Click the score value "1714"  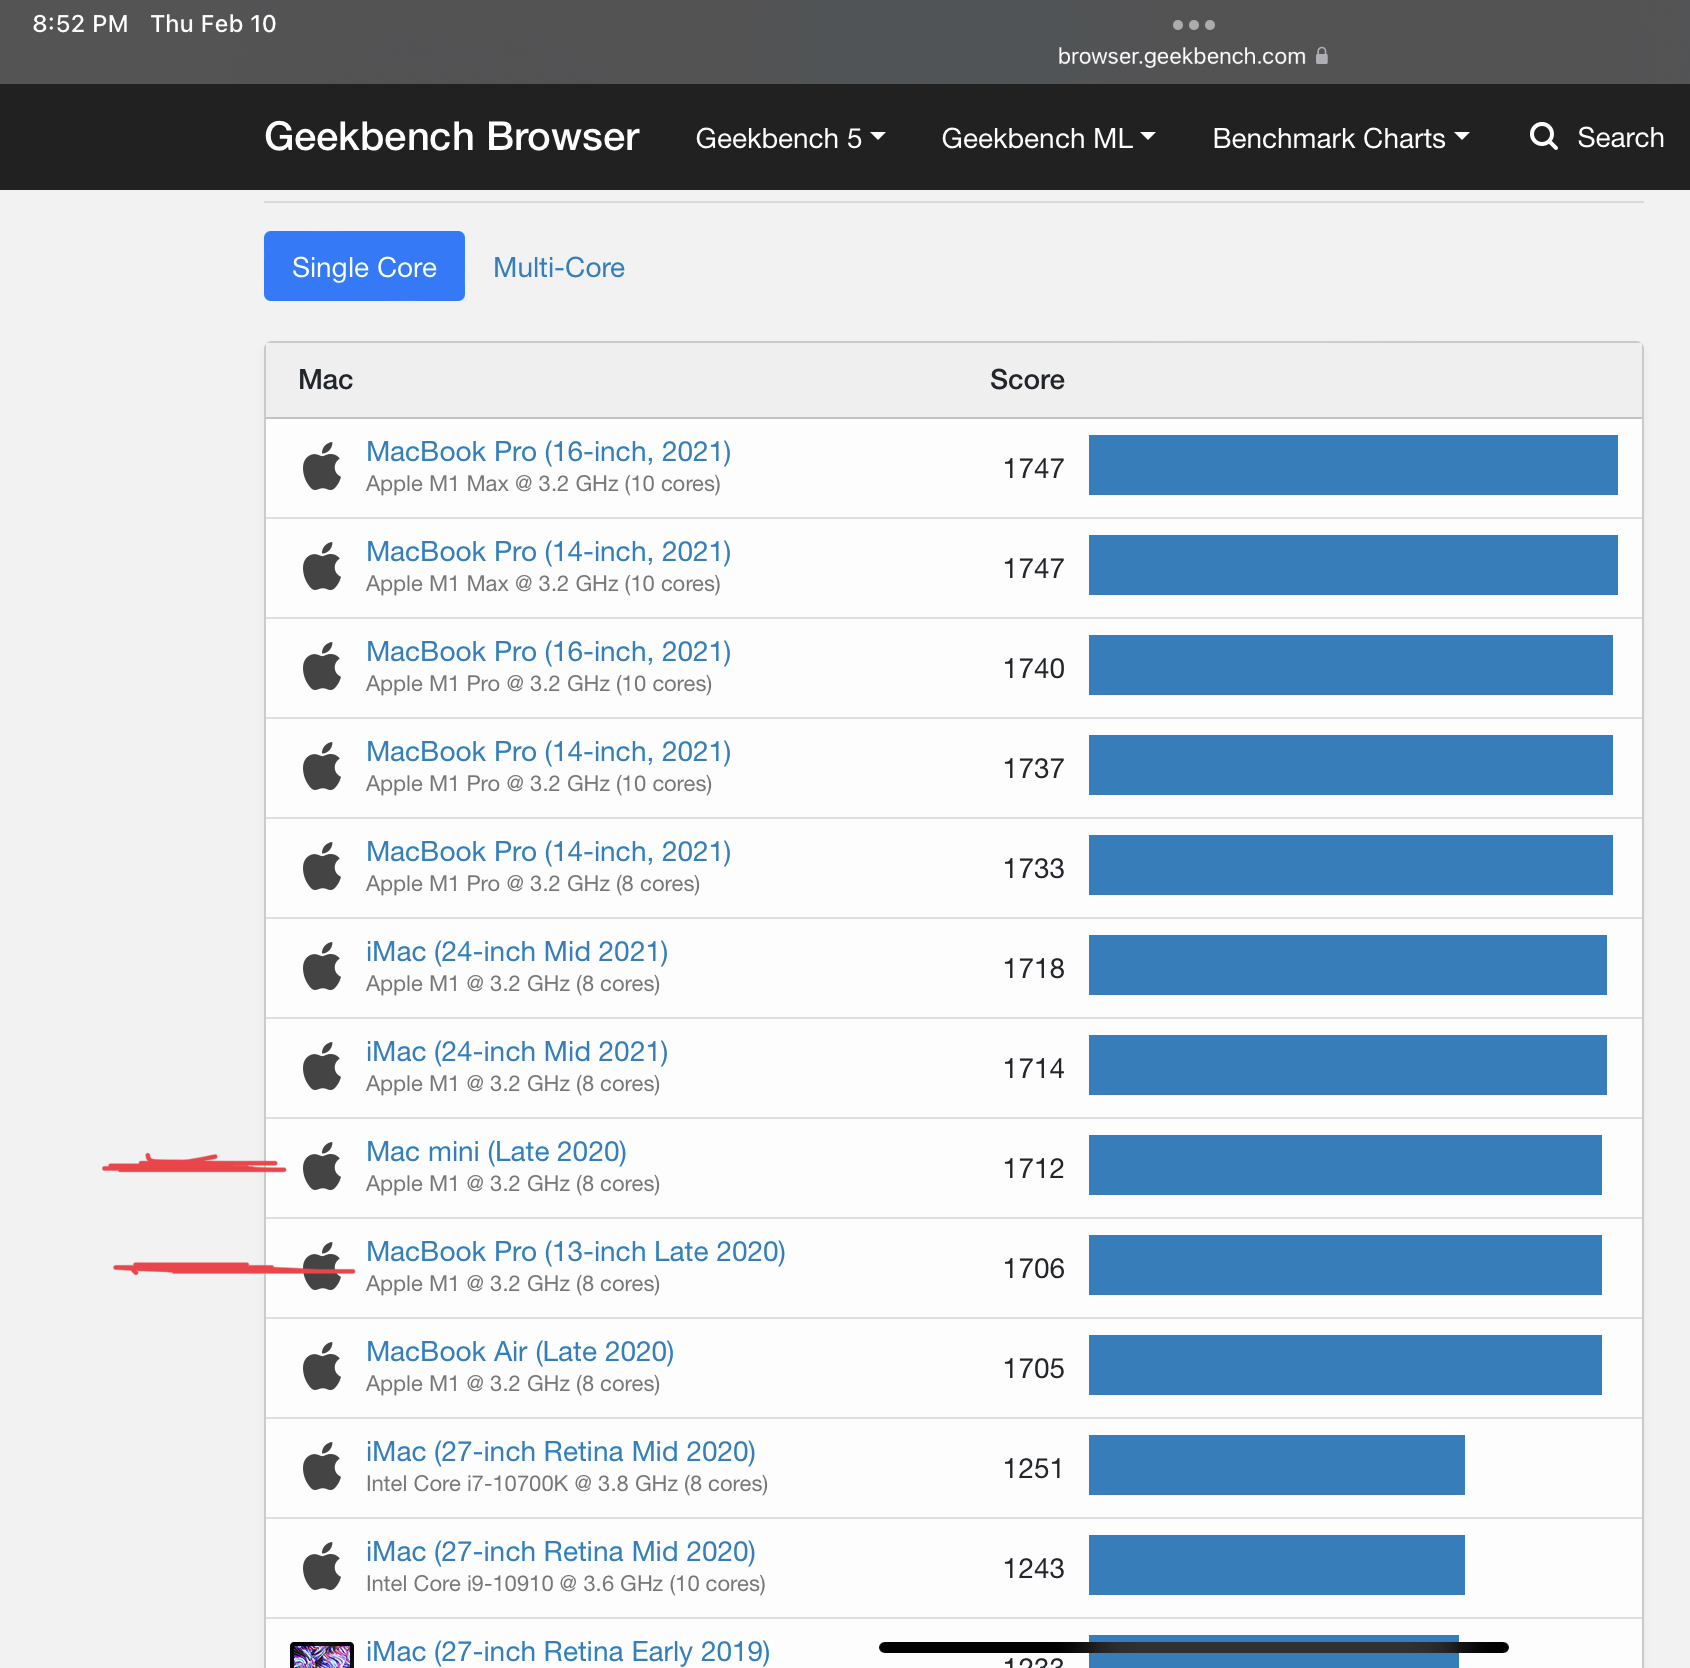(1034, 1068)
